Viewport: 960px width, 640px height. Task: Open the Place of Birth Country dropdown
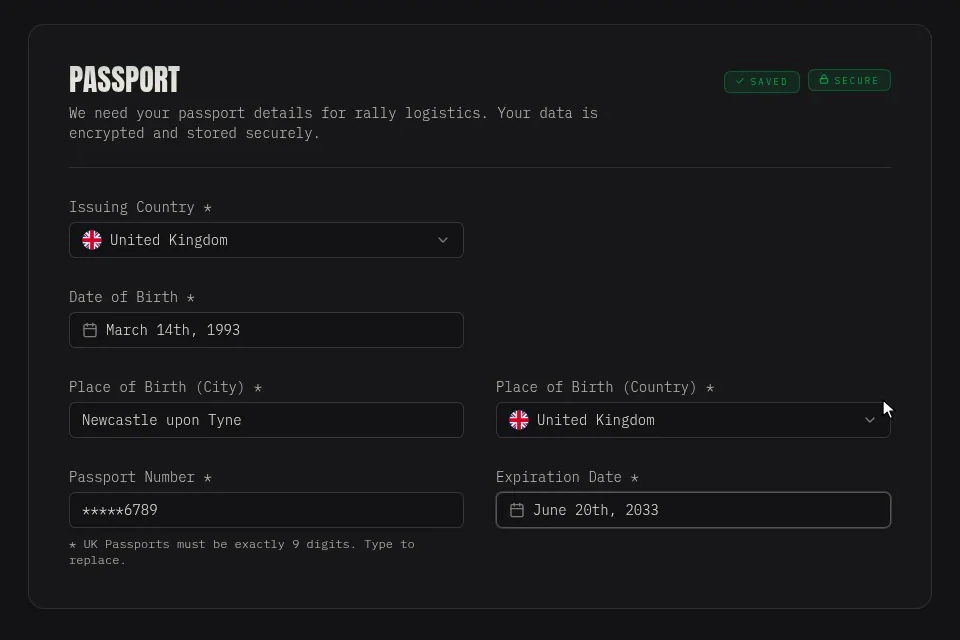click(x=693, y=420)
